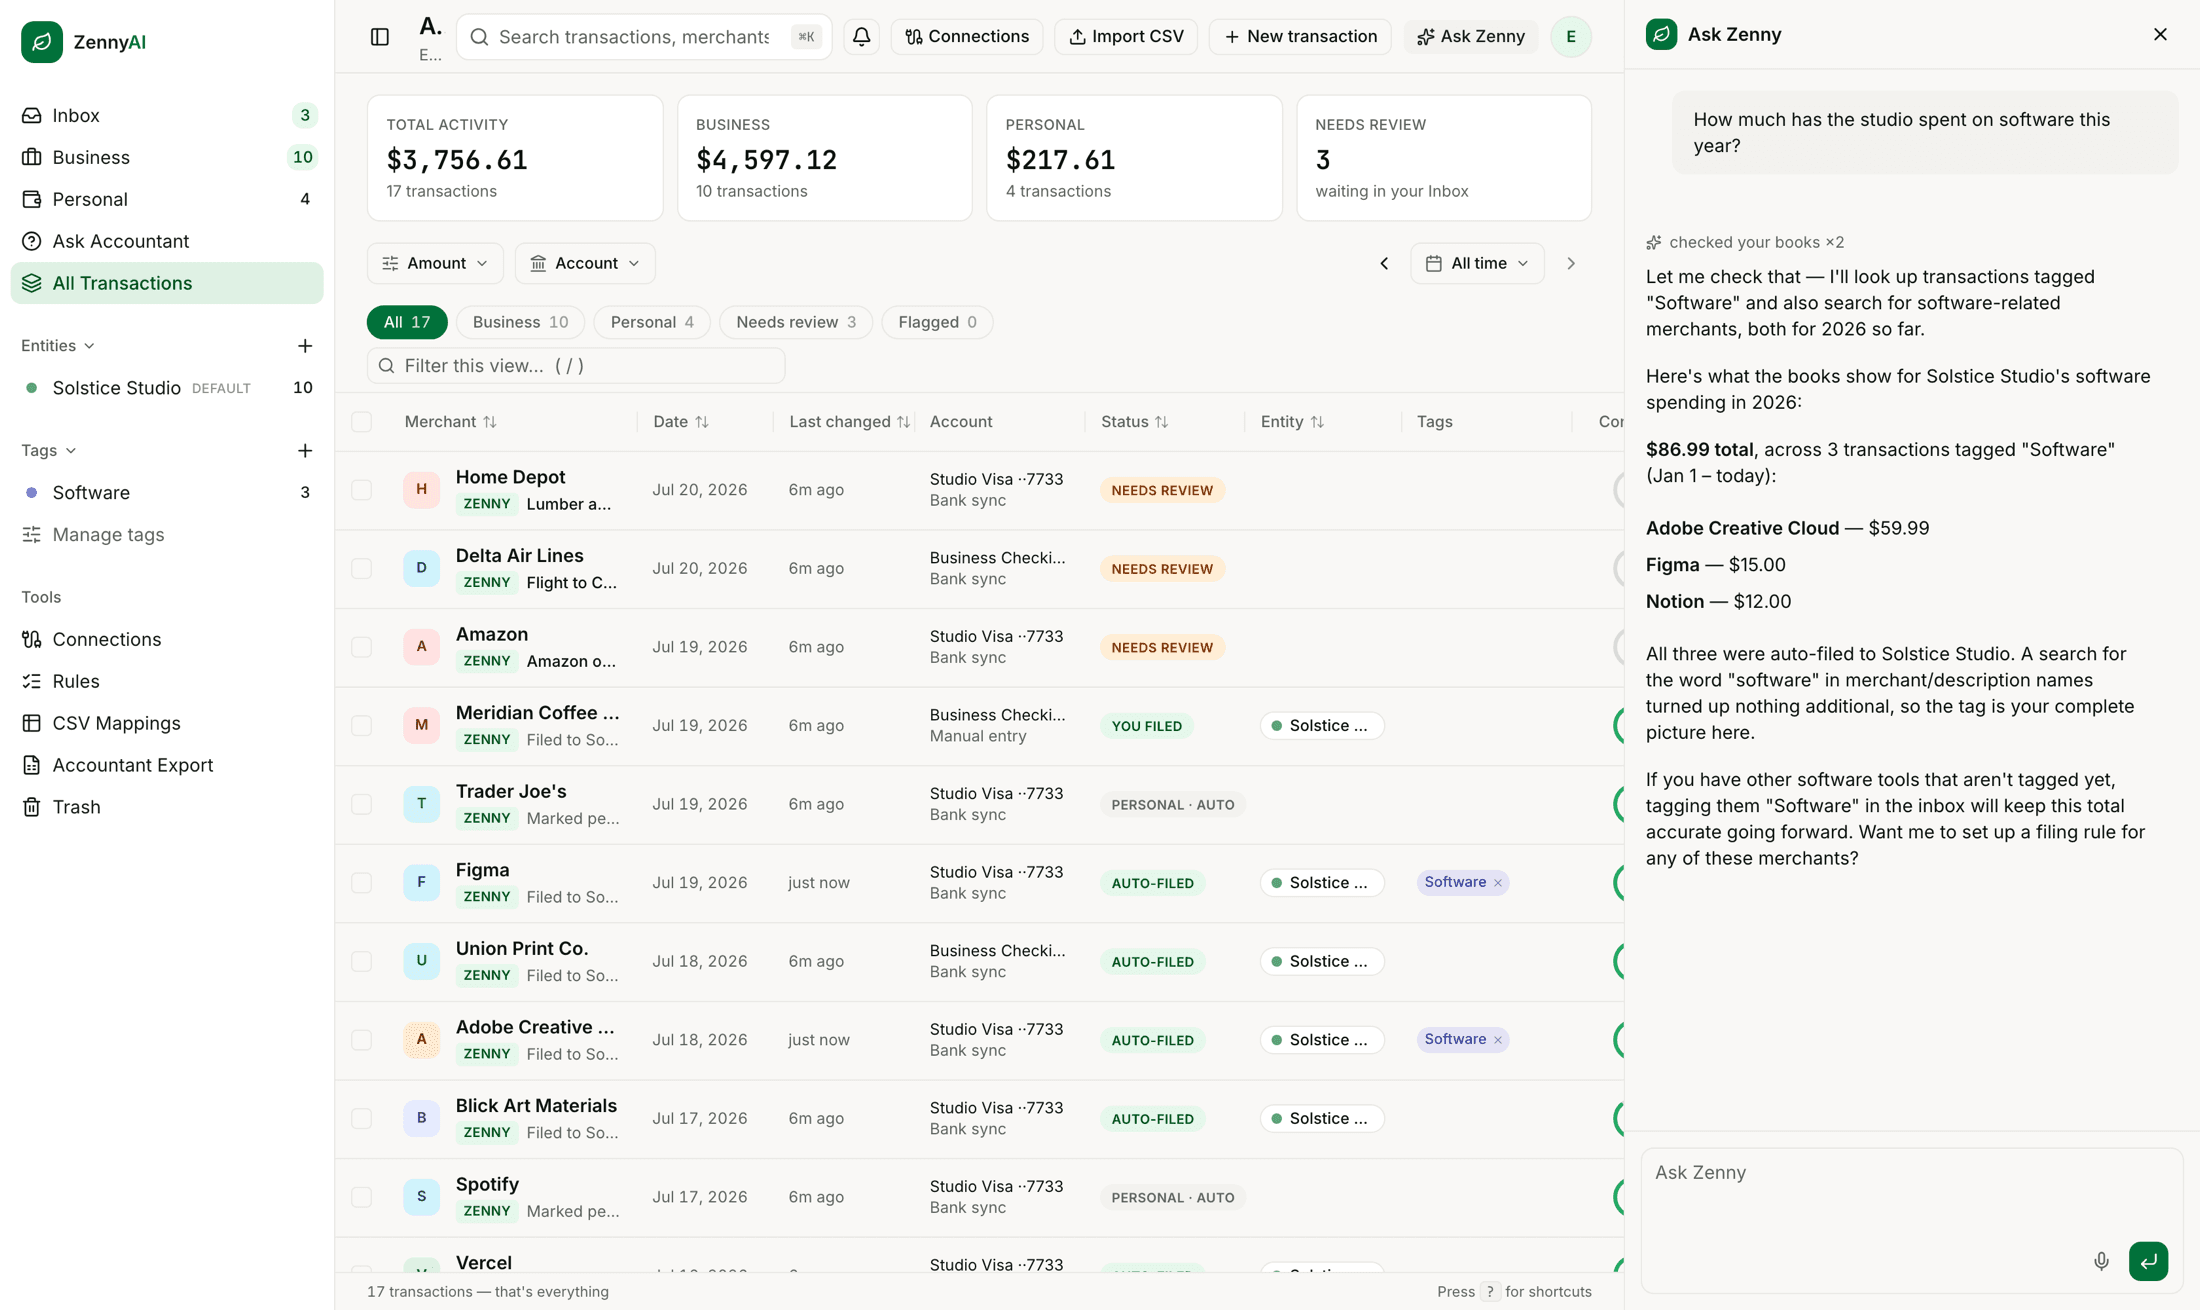The height and width of the screenshot is (1310, 2200).
Task: Check the Amazon row checkbox
Action: 362,647
